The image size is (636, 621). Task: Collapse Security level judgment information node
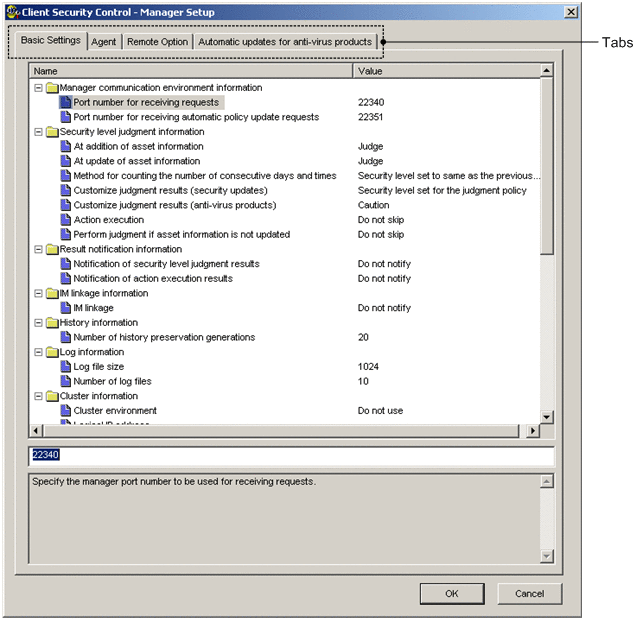[38, 132]
